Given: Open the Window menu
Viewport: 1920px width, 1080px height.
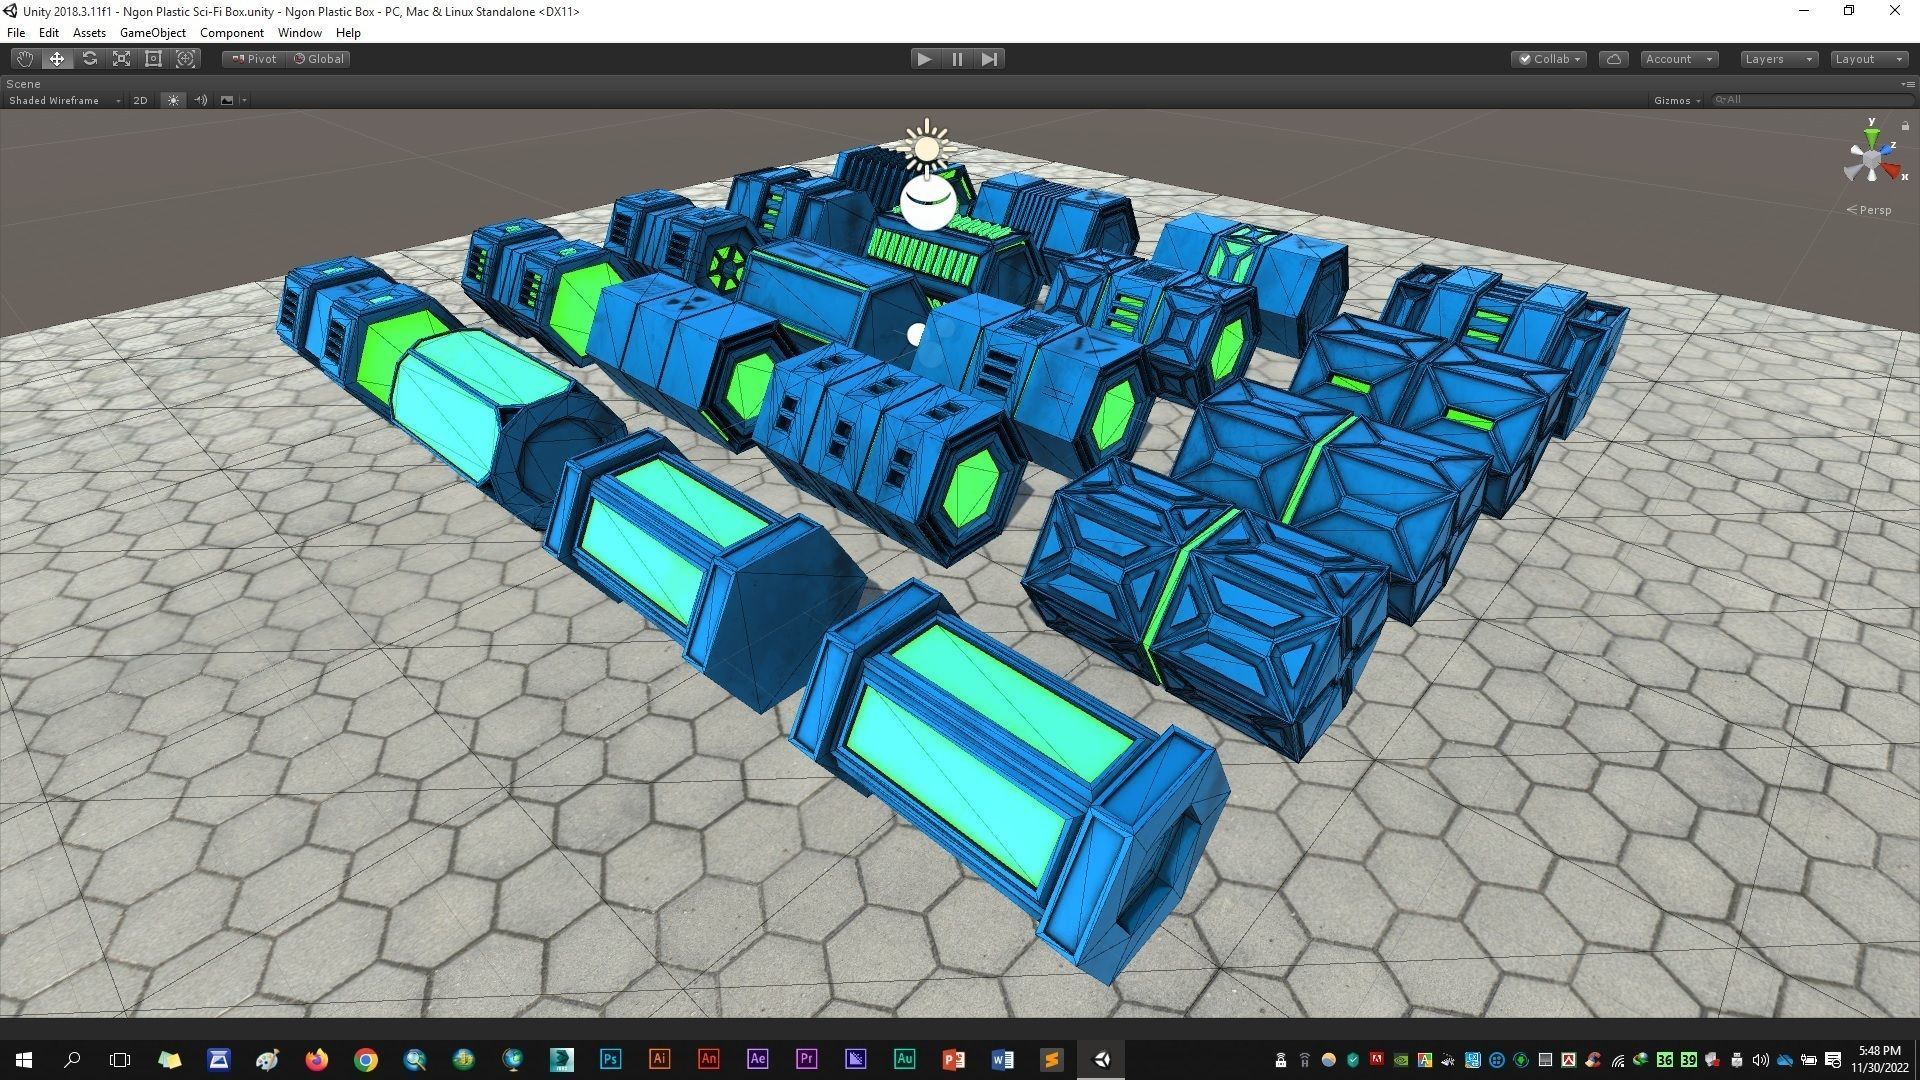Looking at the screenshot, I should 299,33.
